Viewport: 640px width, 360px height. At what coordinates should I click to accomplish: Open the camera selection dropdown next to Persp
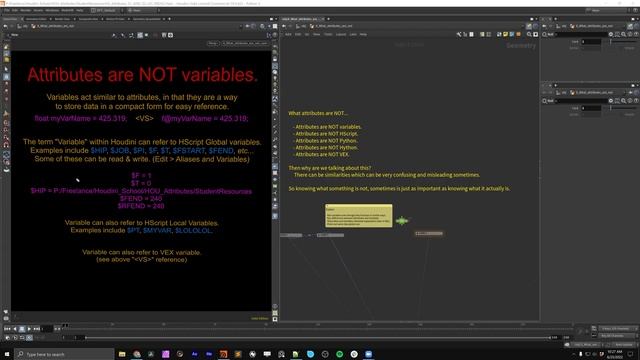point(245,43)
